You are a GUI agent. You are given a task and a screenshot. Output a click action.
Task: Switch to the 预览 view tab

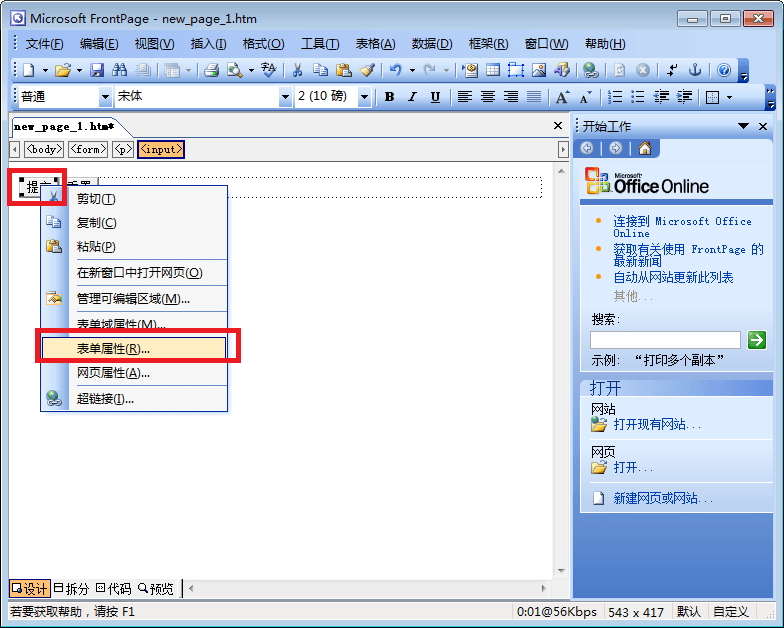click(156, 588)
